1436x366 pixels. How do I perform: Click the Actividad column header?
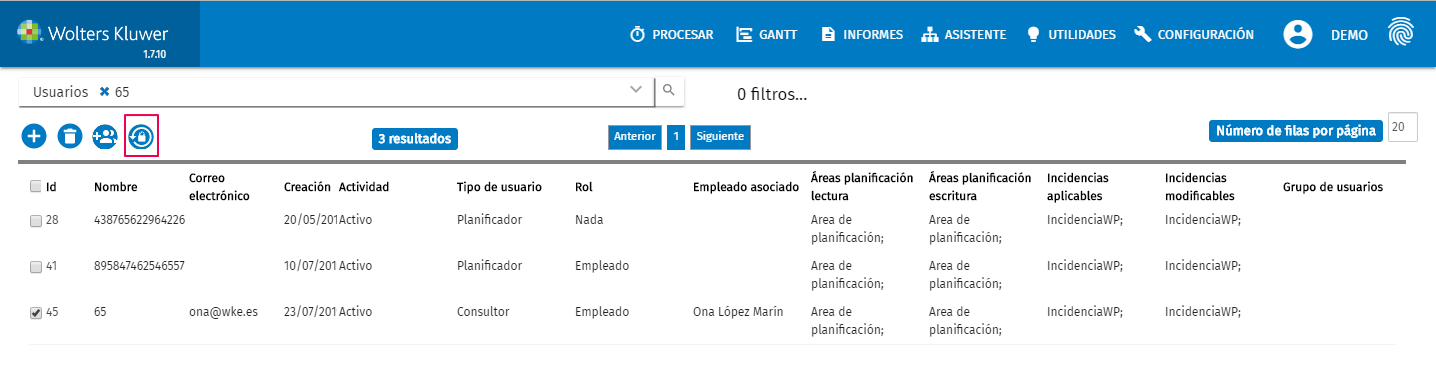click(364, 187)
